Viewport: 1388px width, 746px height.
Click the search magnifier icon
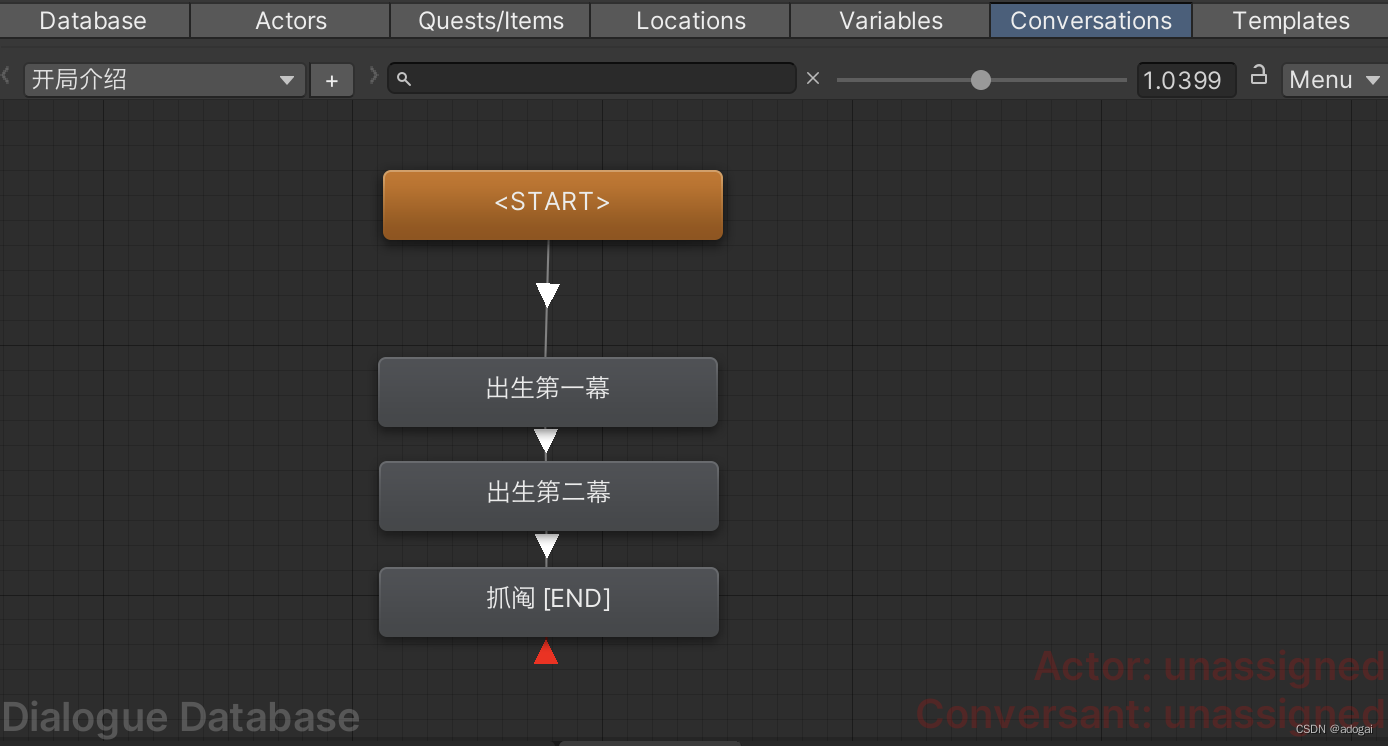point(404,78)
